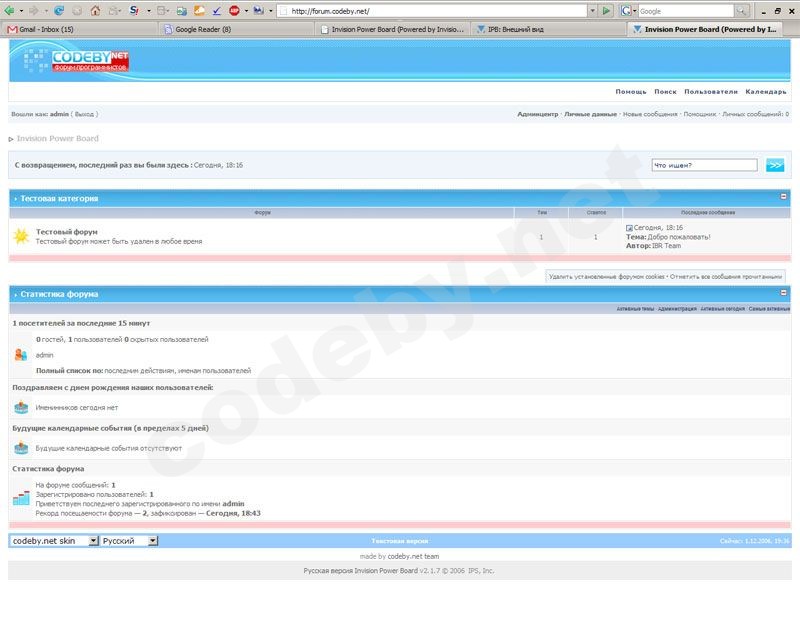Click Удалить установленные форумом cookies link

tap(606, 277)
